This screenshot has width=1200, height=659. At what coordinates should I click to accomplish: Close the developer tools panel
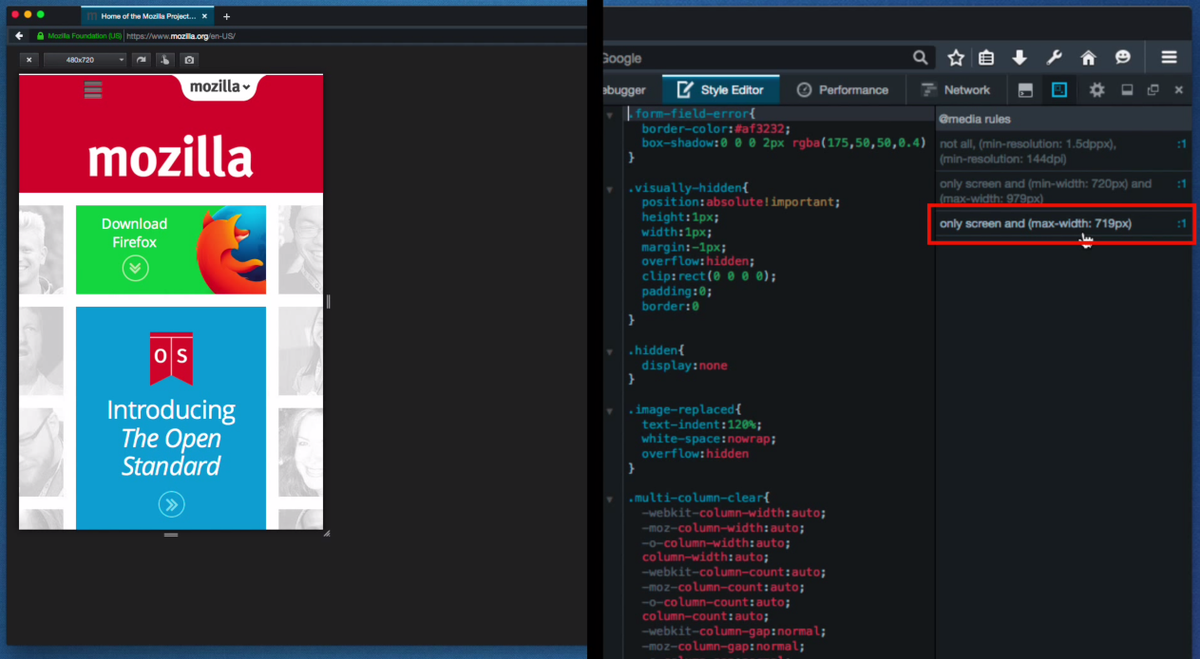1179,90
